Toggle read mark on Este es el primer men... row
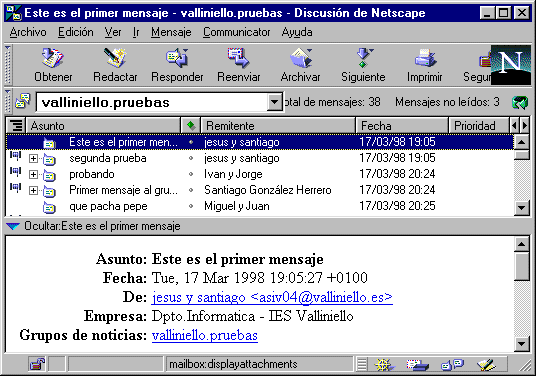This screenshot has width=536, height=376. click(191, 142)
